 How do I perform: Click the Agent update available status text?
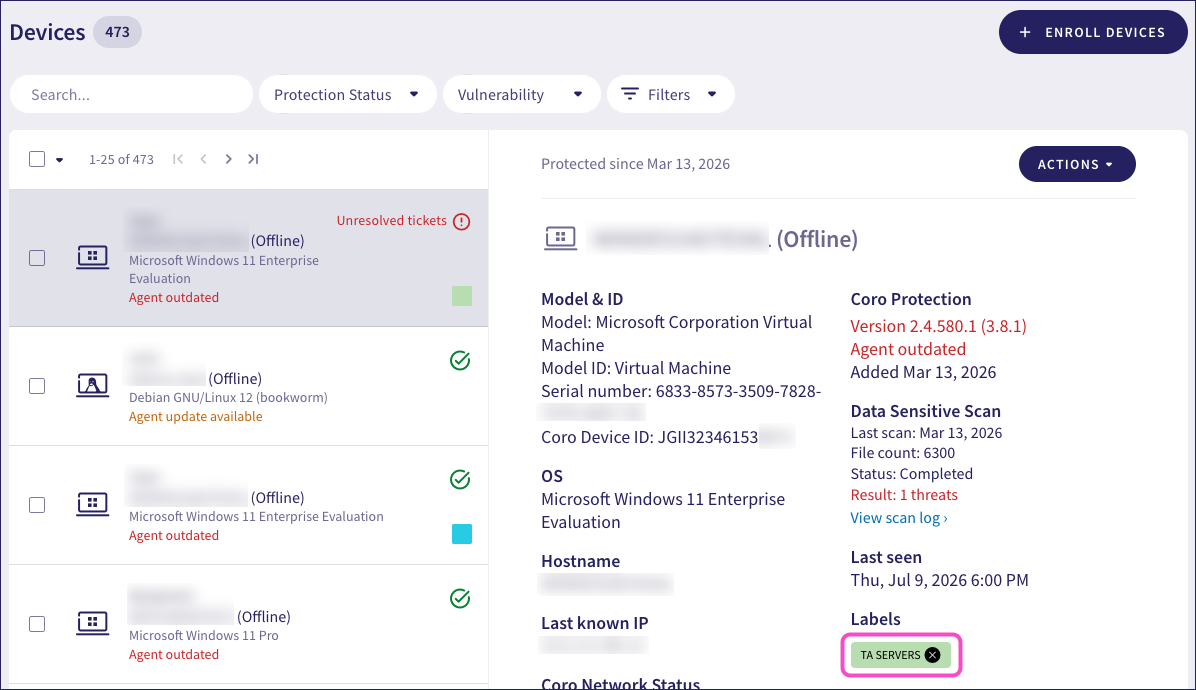pos(195,416)
